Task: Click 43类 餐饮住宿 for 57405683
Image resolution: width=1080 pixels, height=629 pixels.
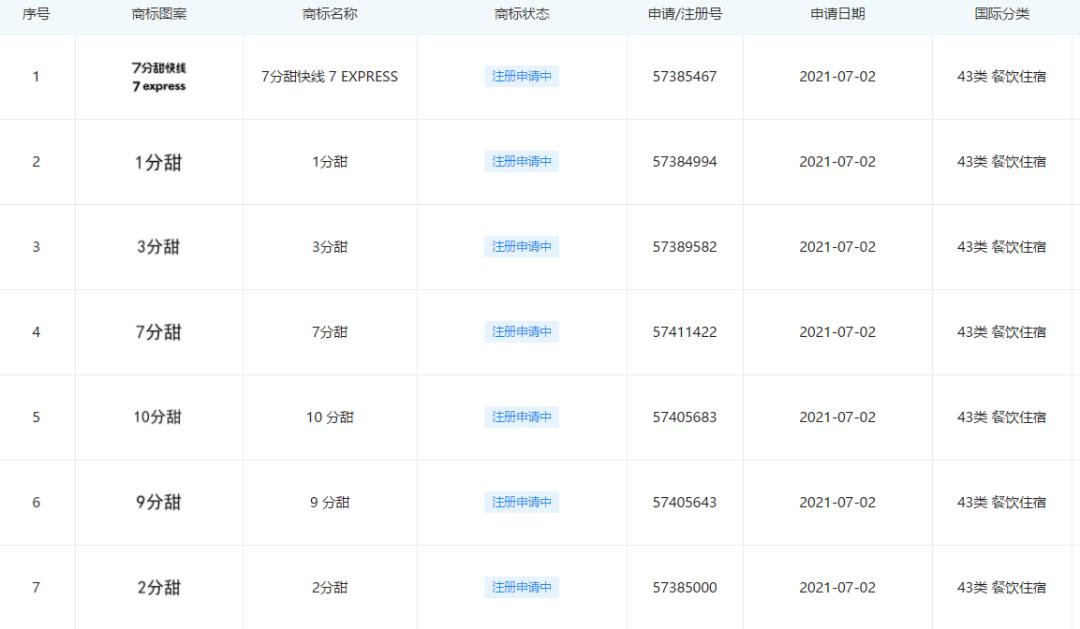Action: pos(1001,417)
